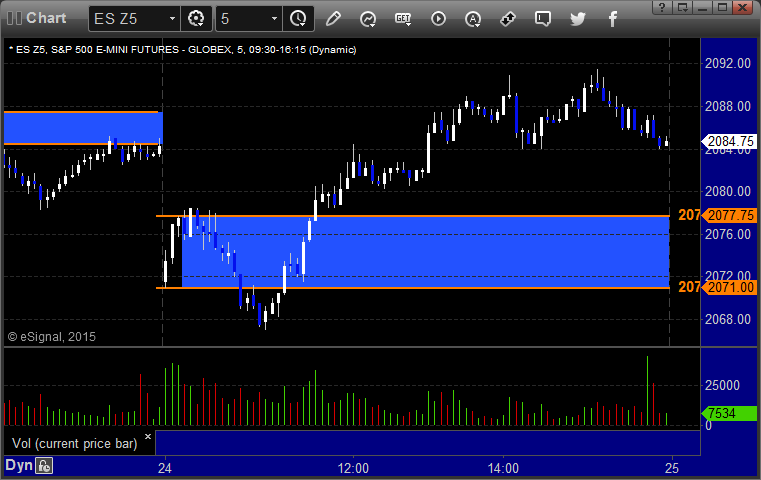
Task: Close the Vol study tab
Action: click(148, 436)
